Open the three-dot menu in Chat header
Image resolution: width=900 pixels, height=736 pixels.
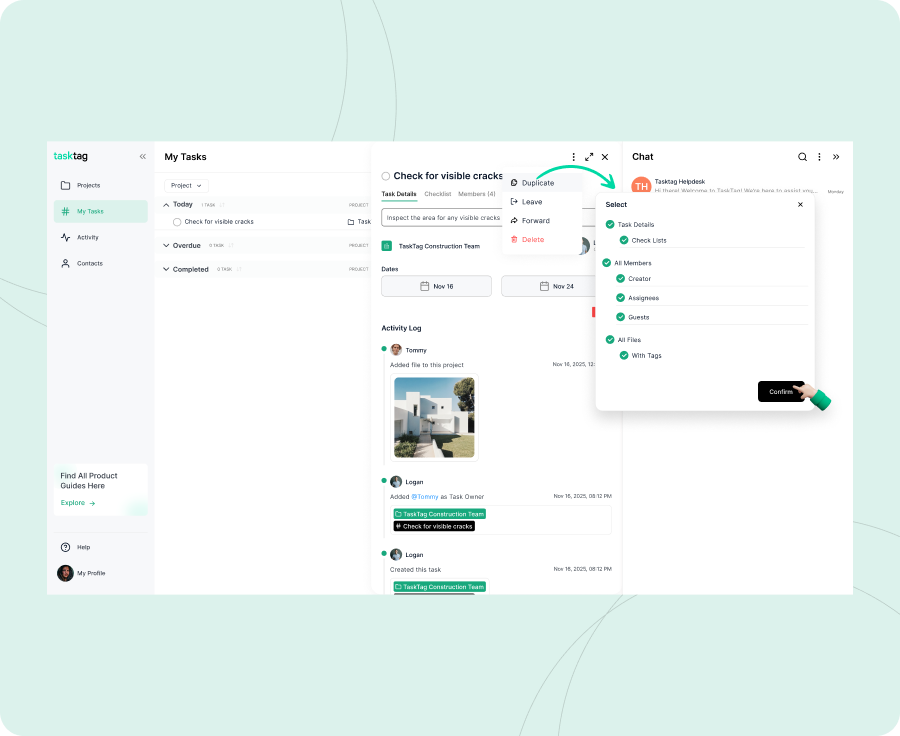819,157
